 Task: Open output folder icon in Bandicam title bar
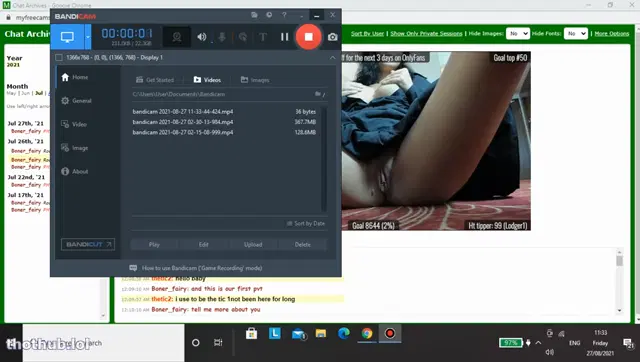pos(254,15)
